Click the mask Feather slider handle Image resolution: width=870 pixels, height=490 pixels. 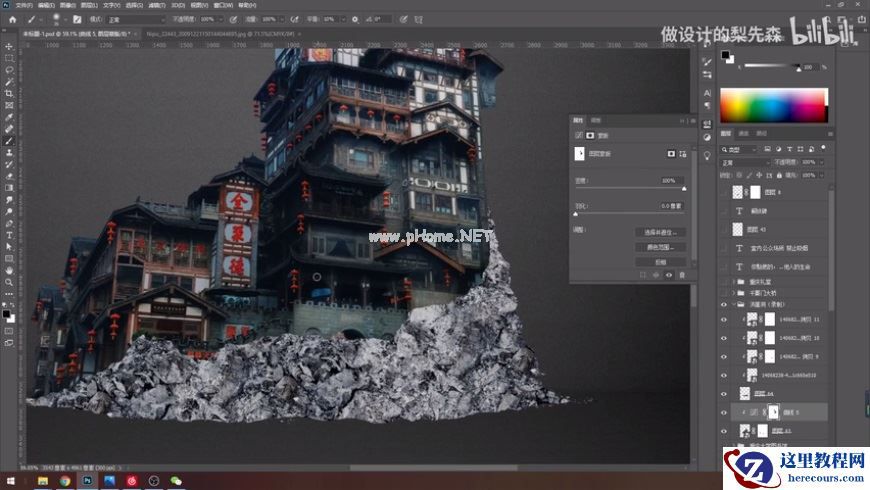(x=575, y=214)
